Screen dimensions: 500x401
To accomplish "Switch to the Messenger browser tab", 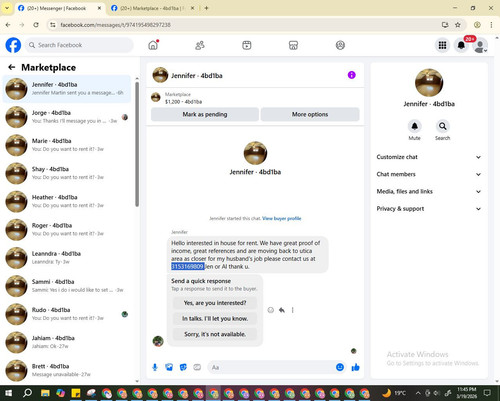I will coord(59,8).
